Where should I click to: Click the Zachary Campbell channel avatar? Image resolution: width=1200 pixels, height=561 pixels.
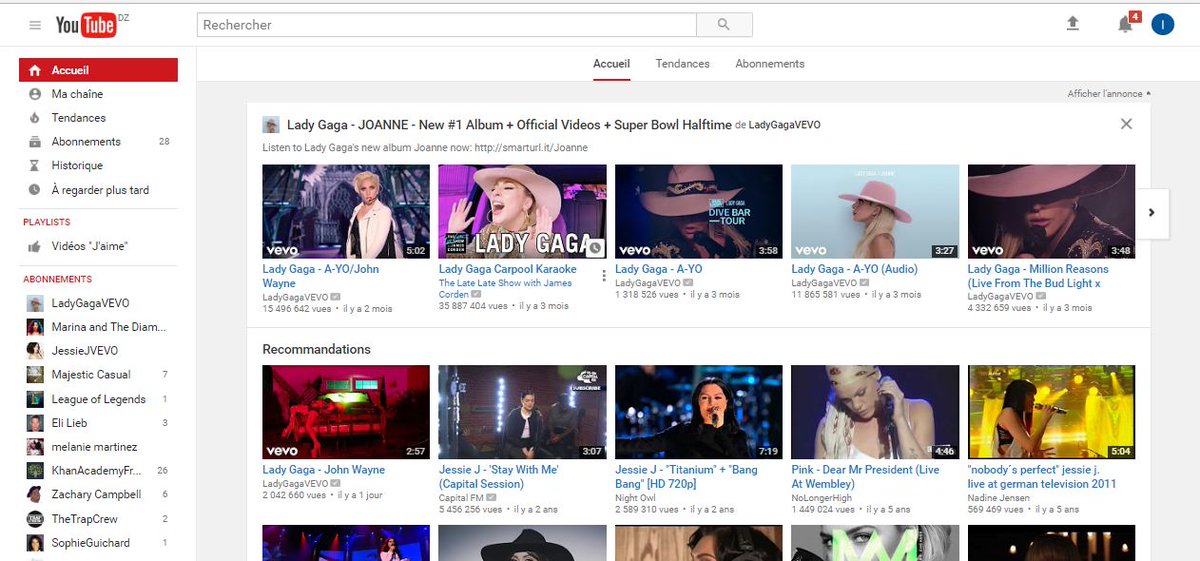[35, 495]
